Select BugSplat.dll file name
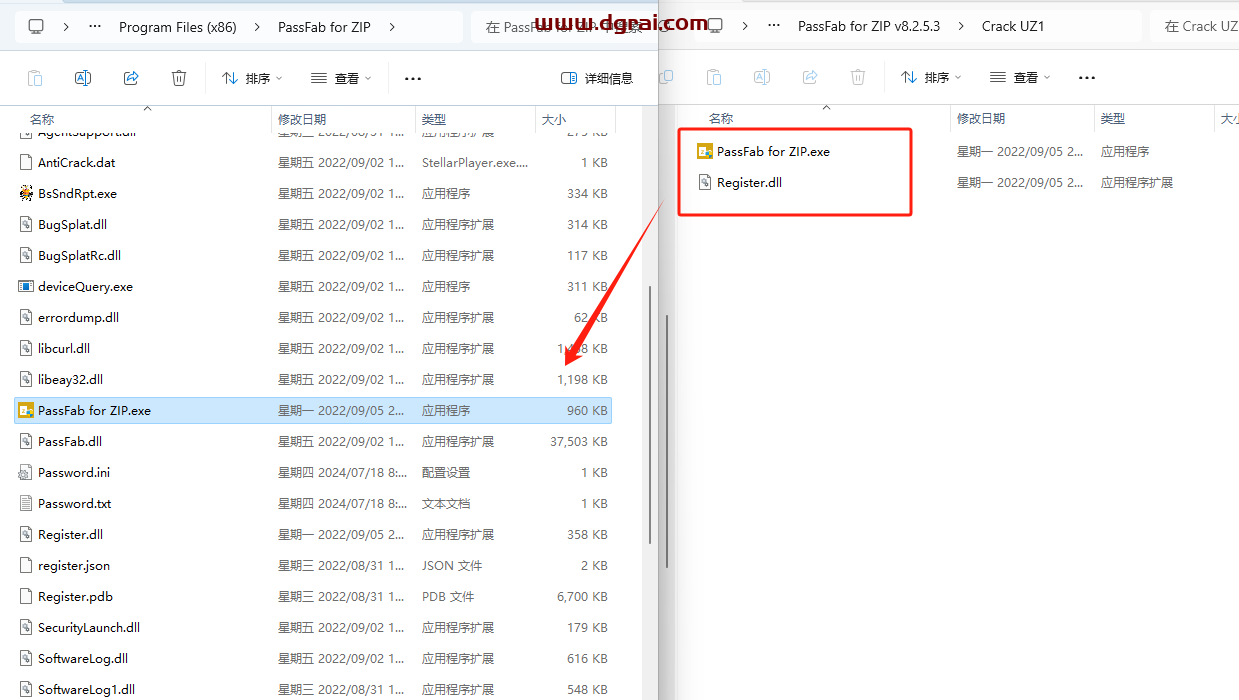1239x700 pixels. point(72,224)
